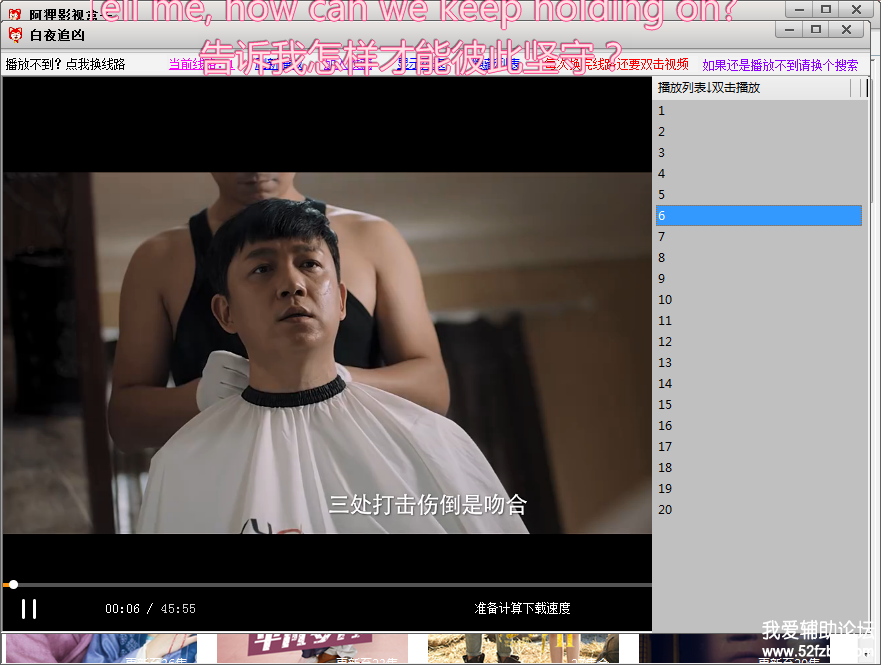Select episode 12 in the playlist
This screenshot has width=881, height=665.
pyautogui.click(x=759, y=341)
